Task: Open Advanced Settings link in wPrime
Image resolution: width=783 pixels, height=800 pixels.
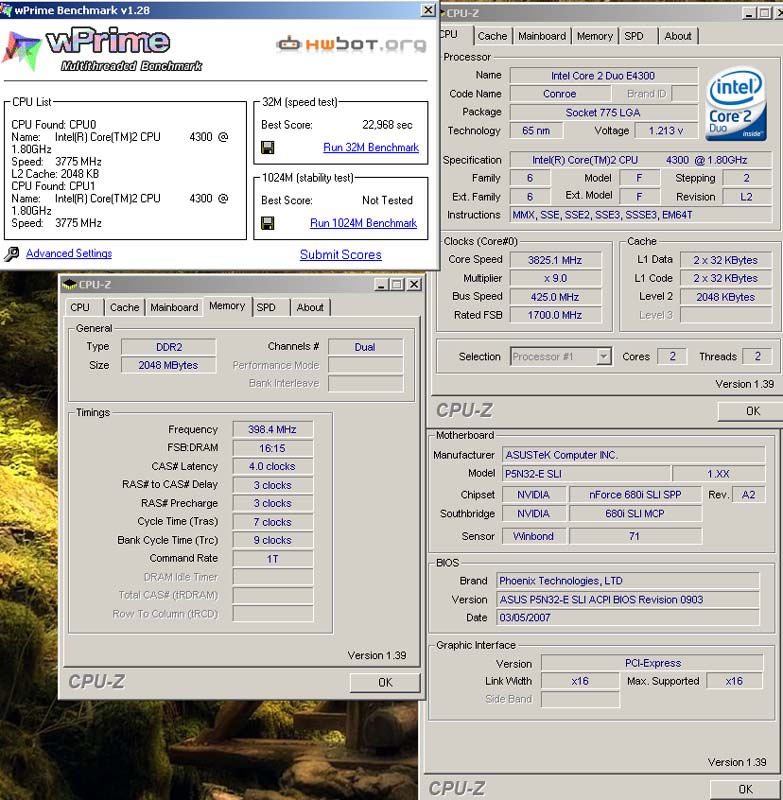Action: pyautogui.click(x=69, y=254)
